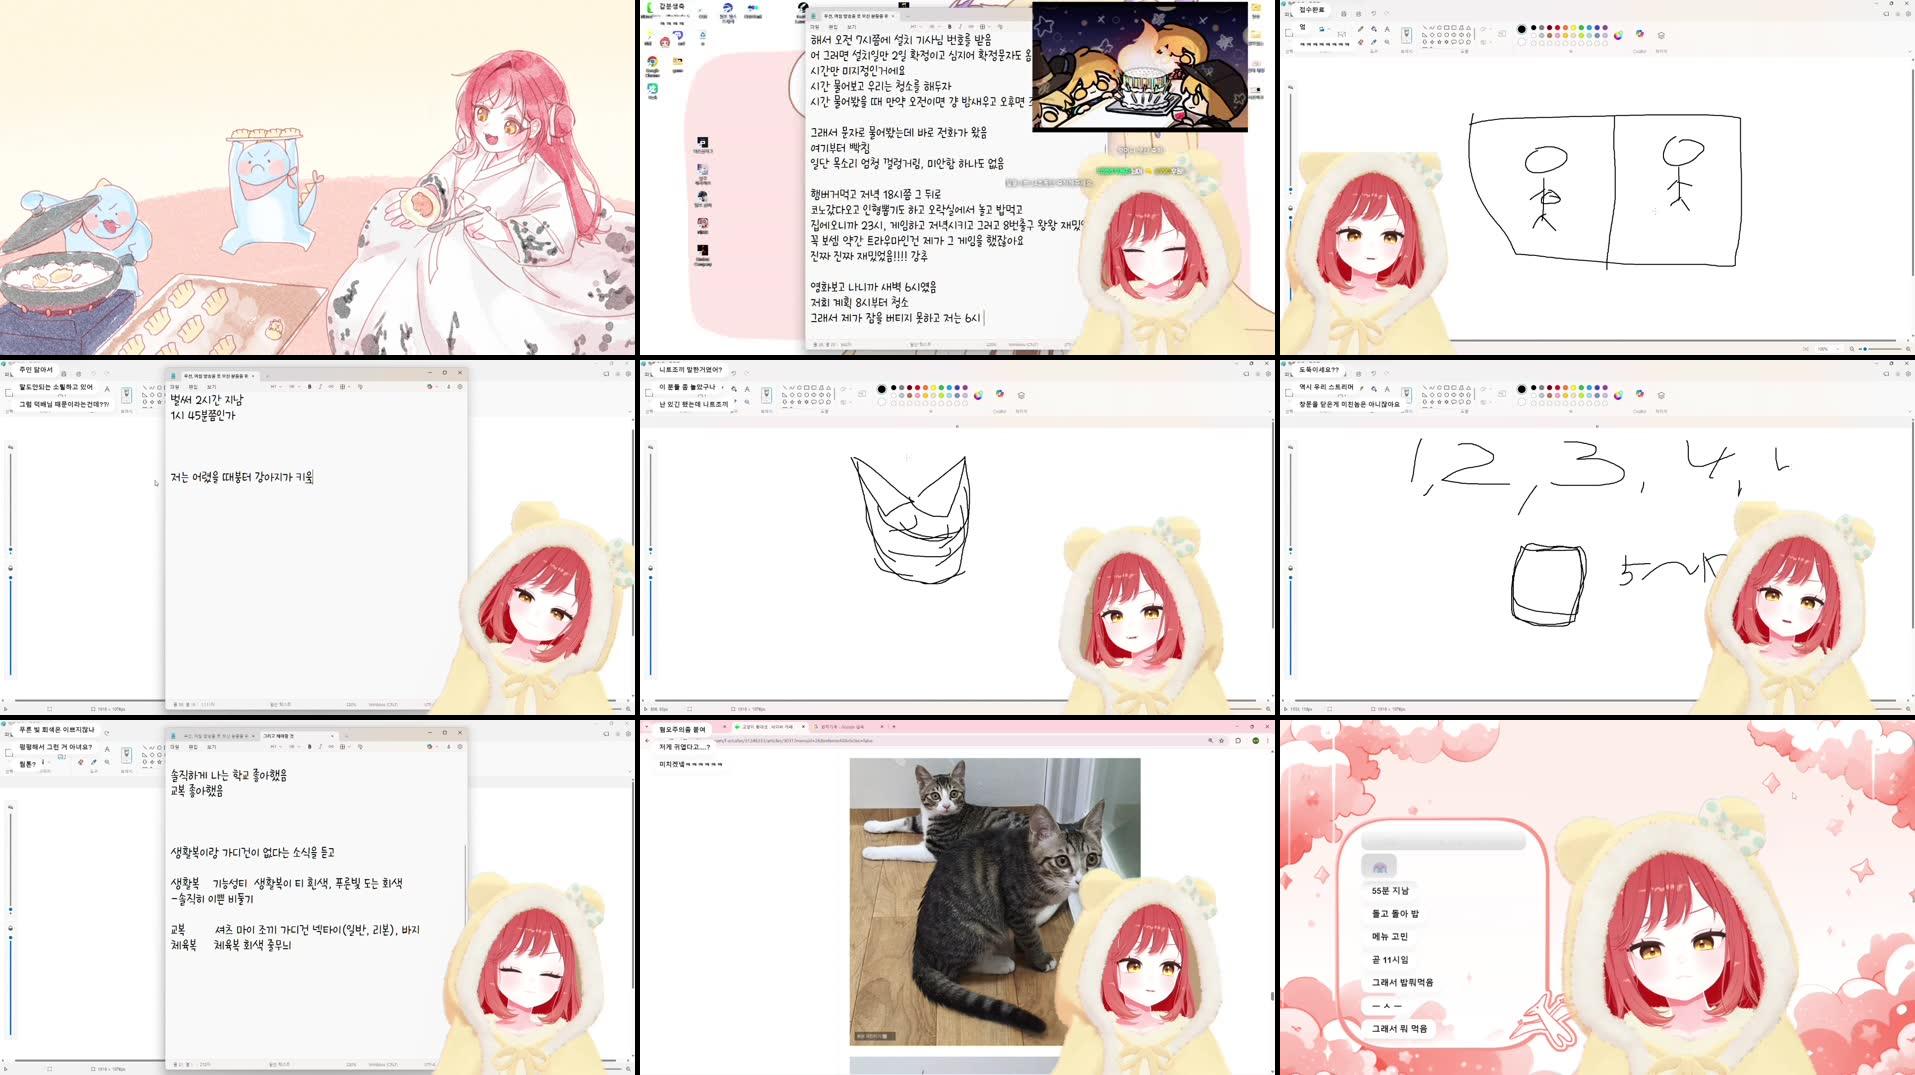Open the Brushes dropdown in Paint

pos(1405,33)
